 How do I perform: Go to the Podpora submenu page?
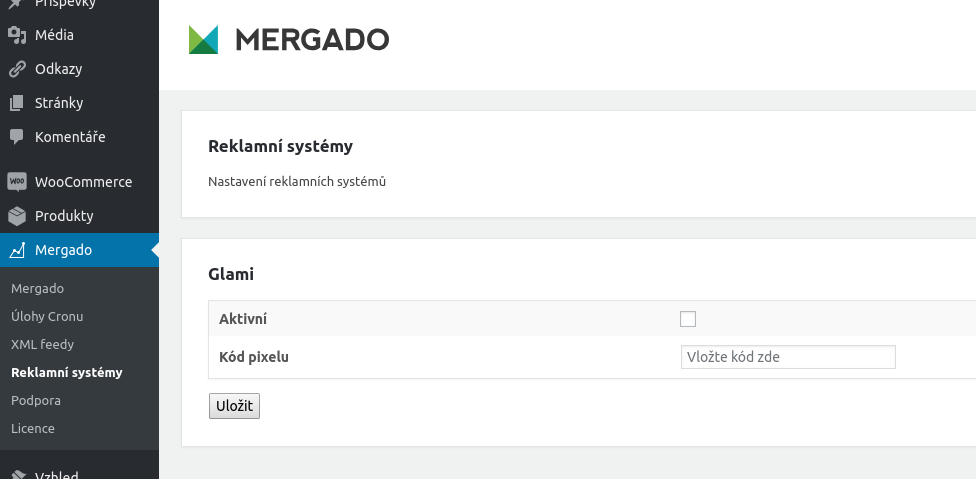(x=36, y=400)
